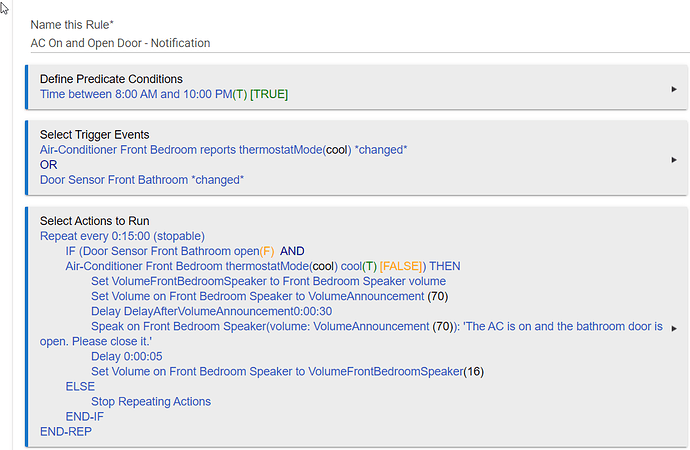Click the Set Volume to VolumeFrontBedroomSpeaker(16) action
Viewport: 690px width, 450px height.
click(287, 371)
